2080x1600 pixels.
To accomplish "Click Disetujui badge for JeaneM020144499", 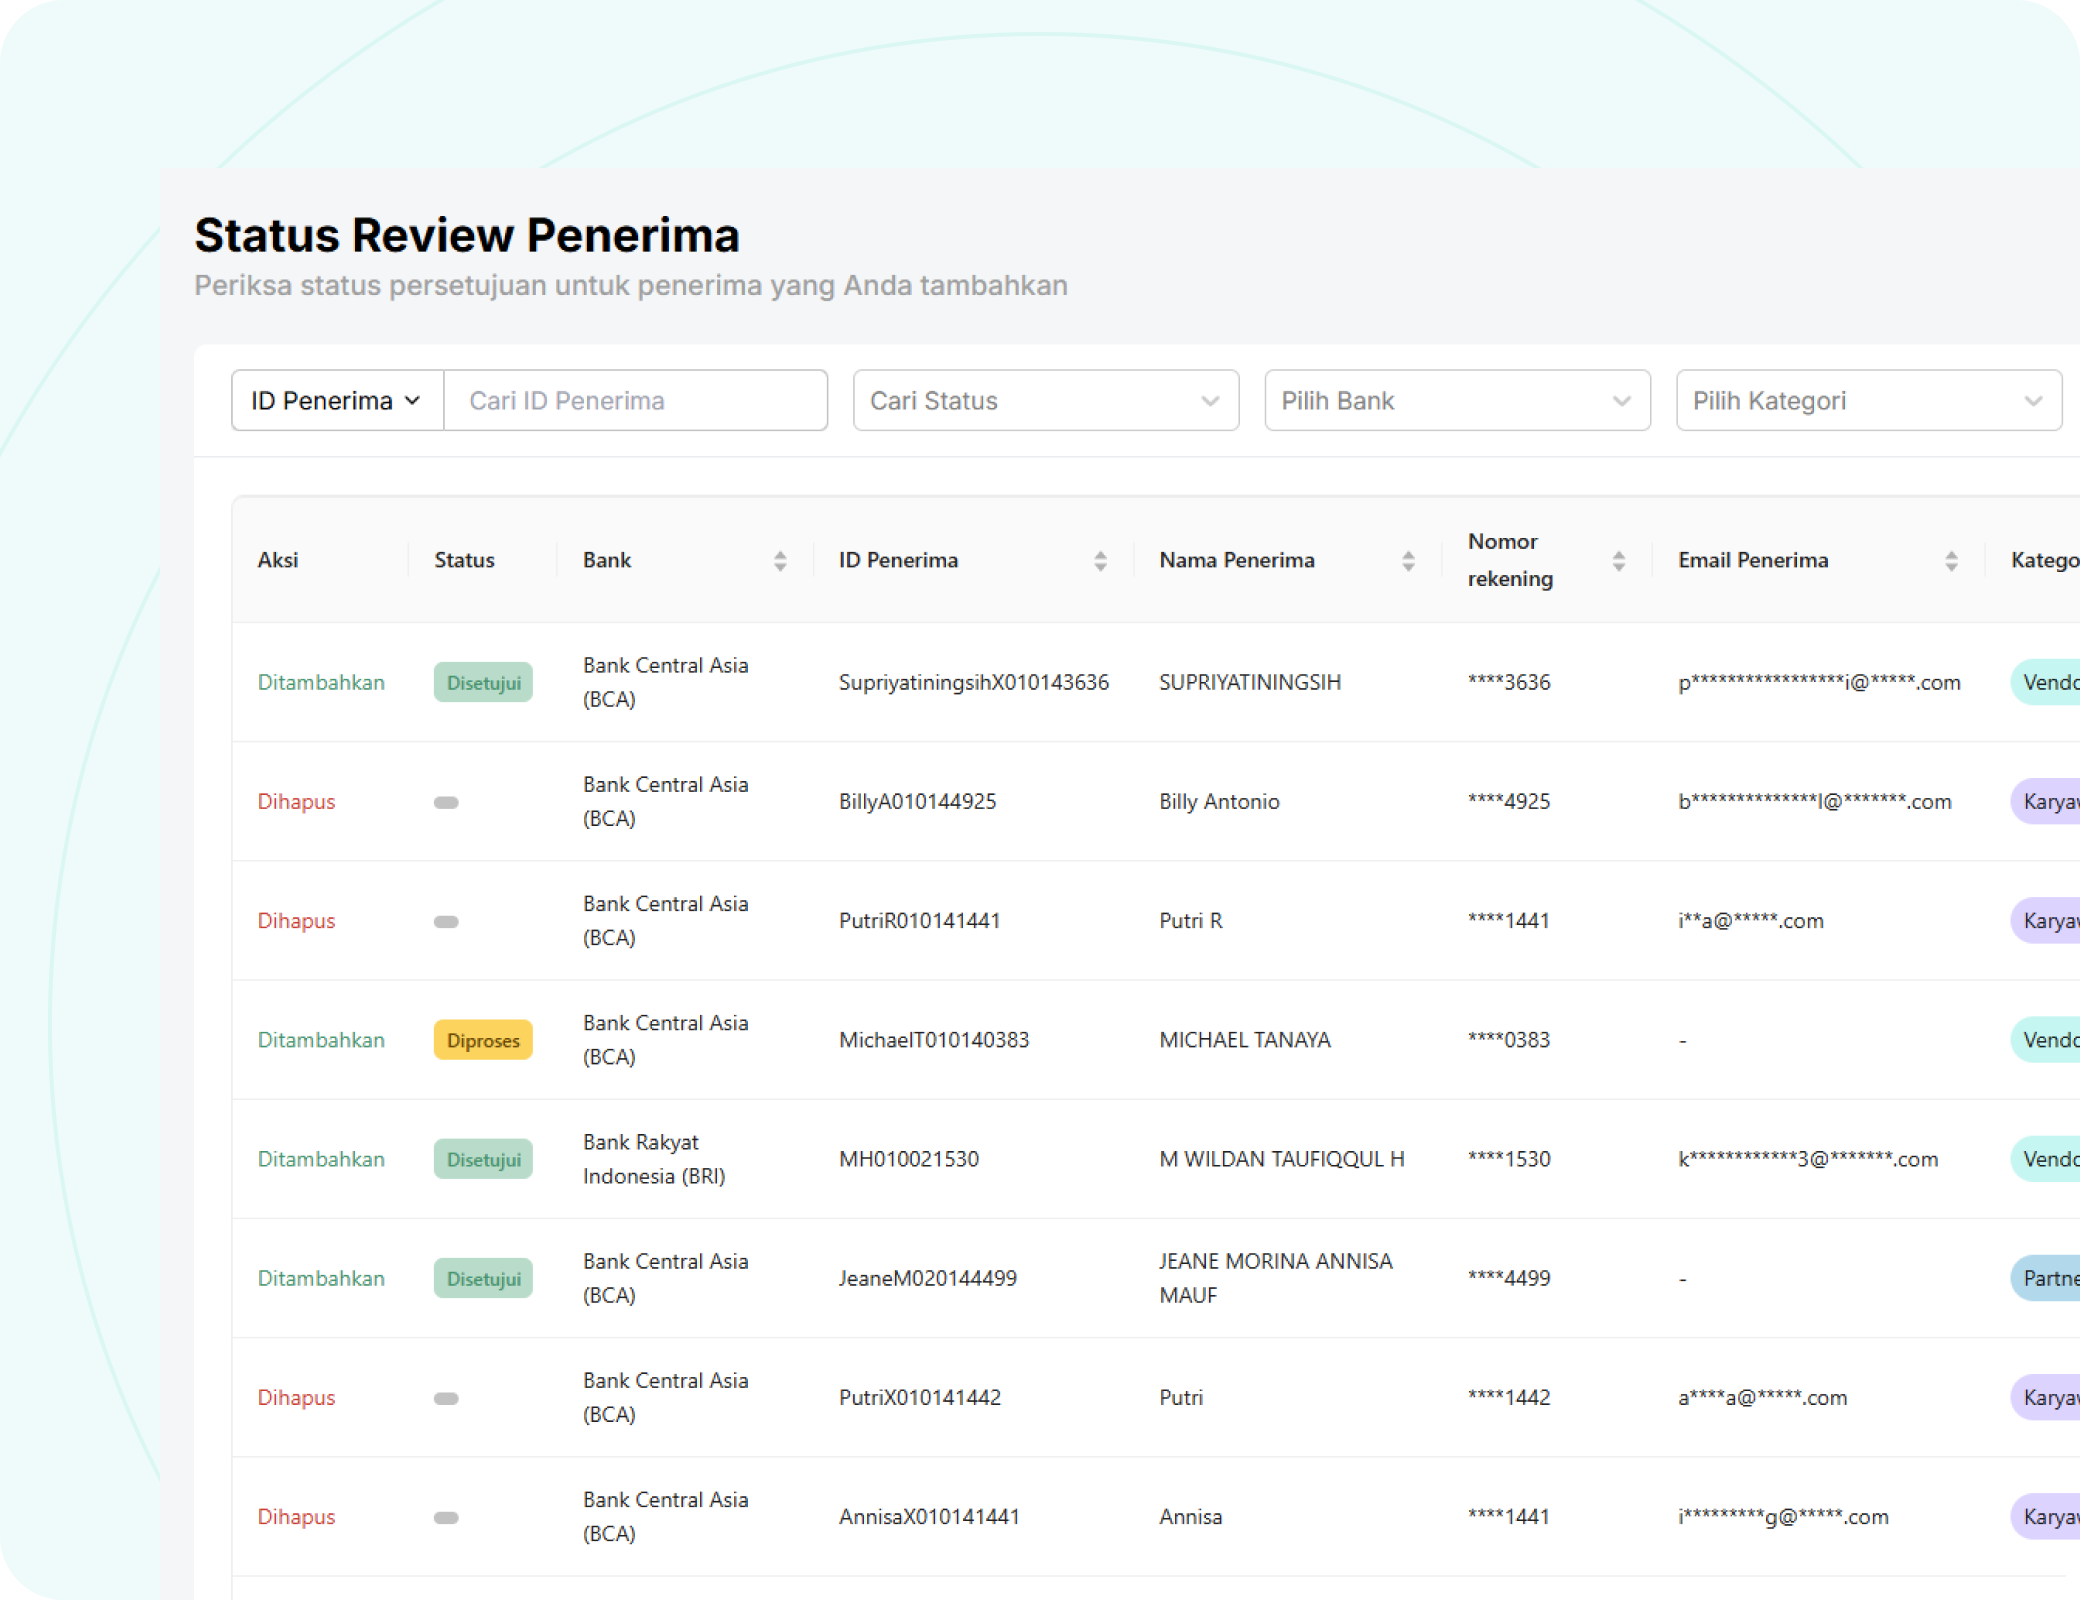I will [483, 1279].
